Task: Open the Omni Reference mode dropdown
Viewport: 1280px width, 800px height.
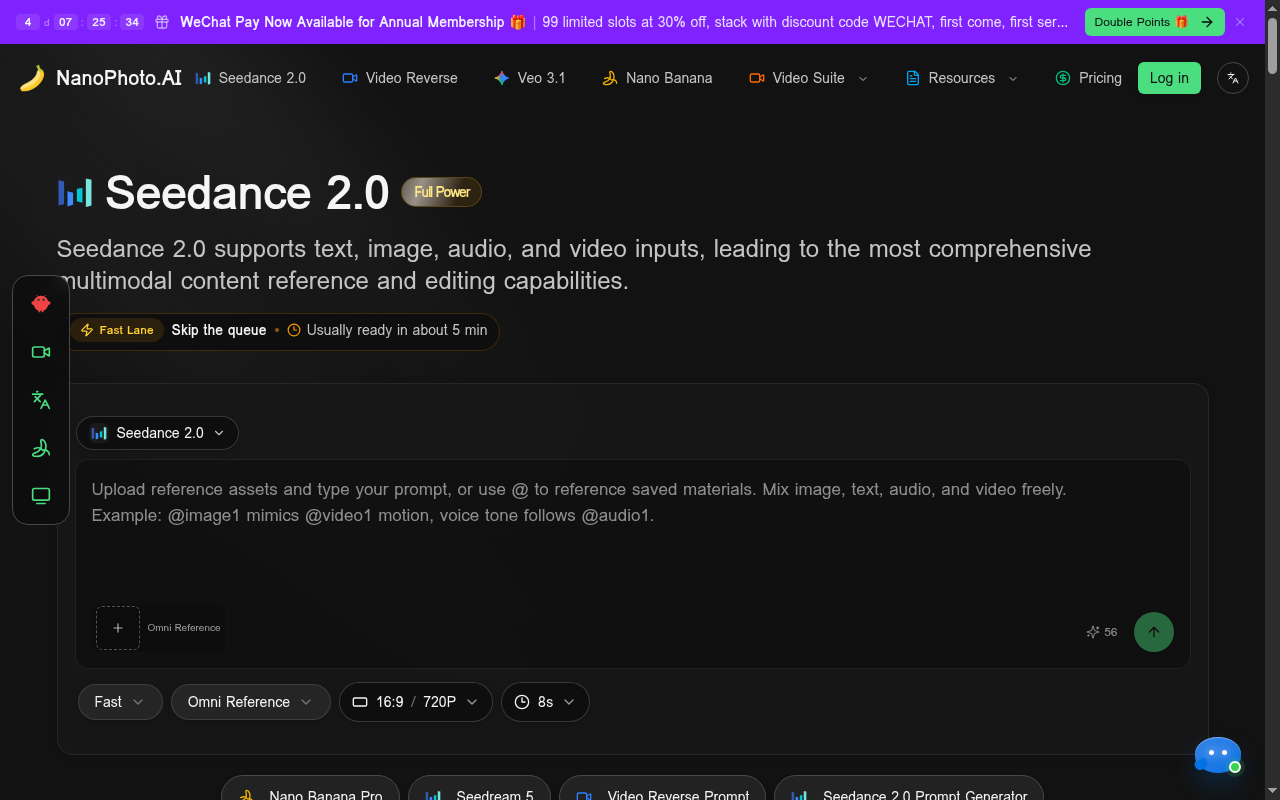Action: 251,702
